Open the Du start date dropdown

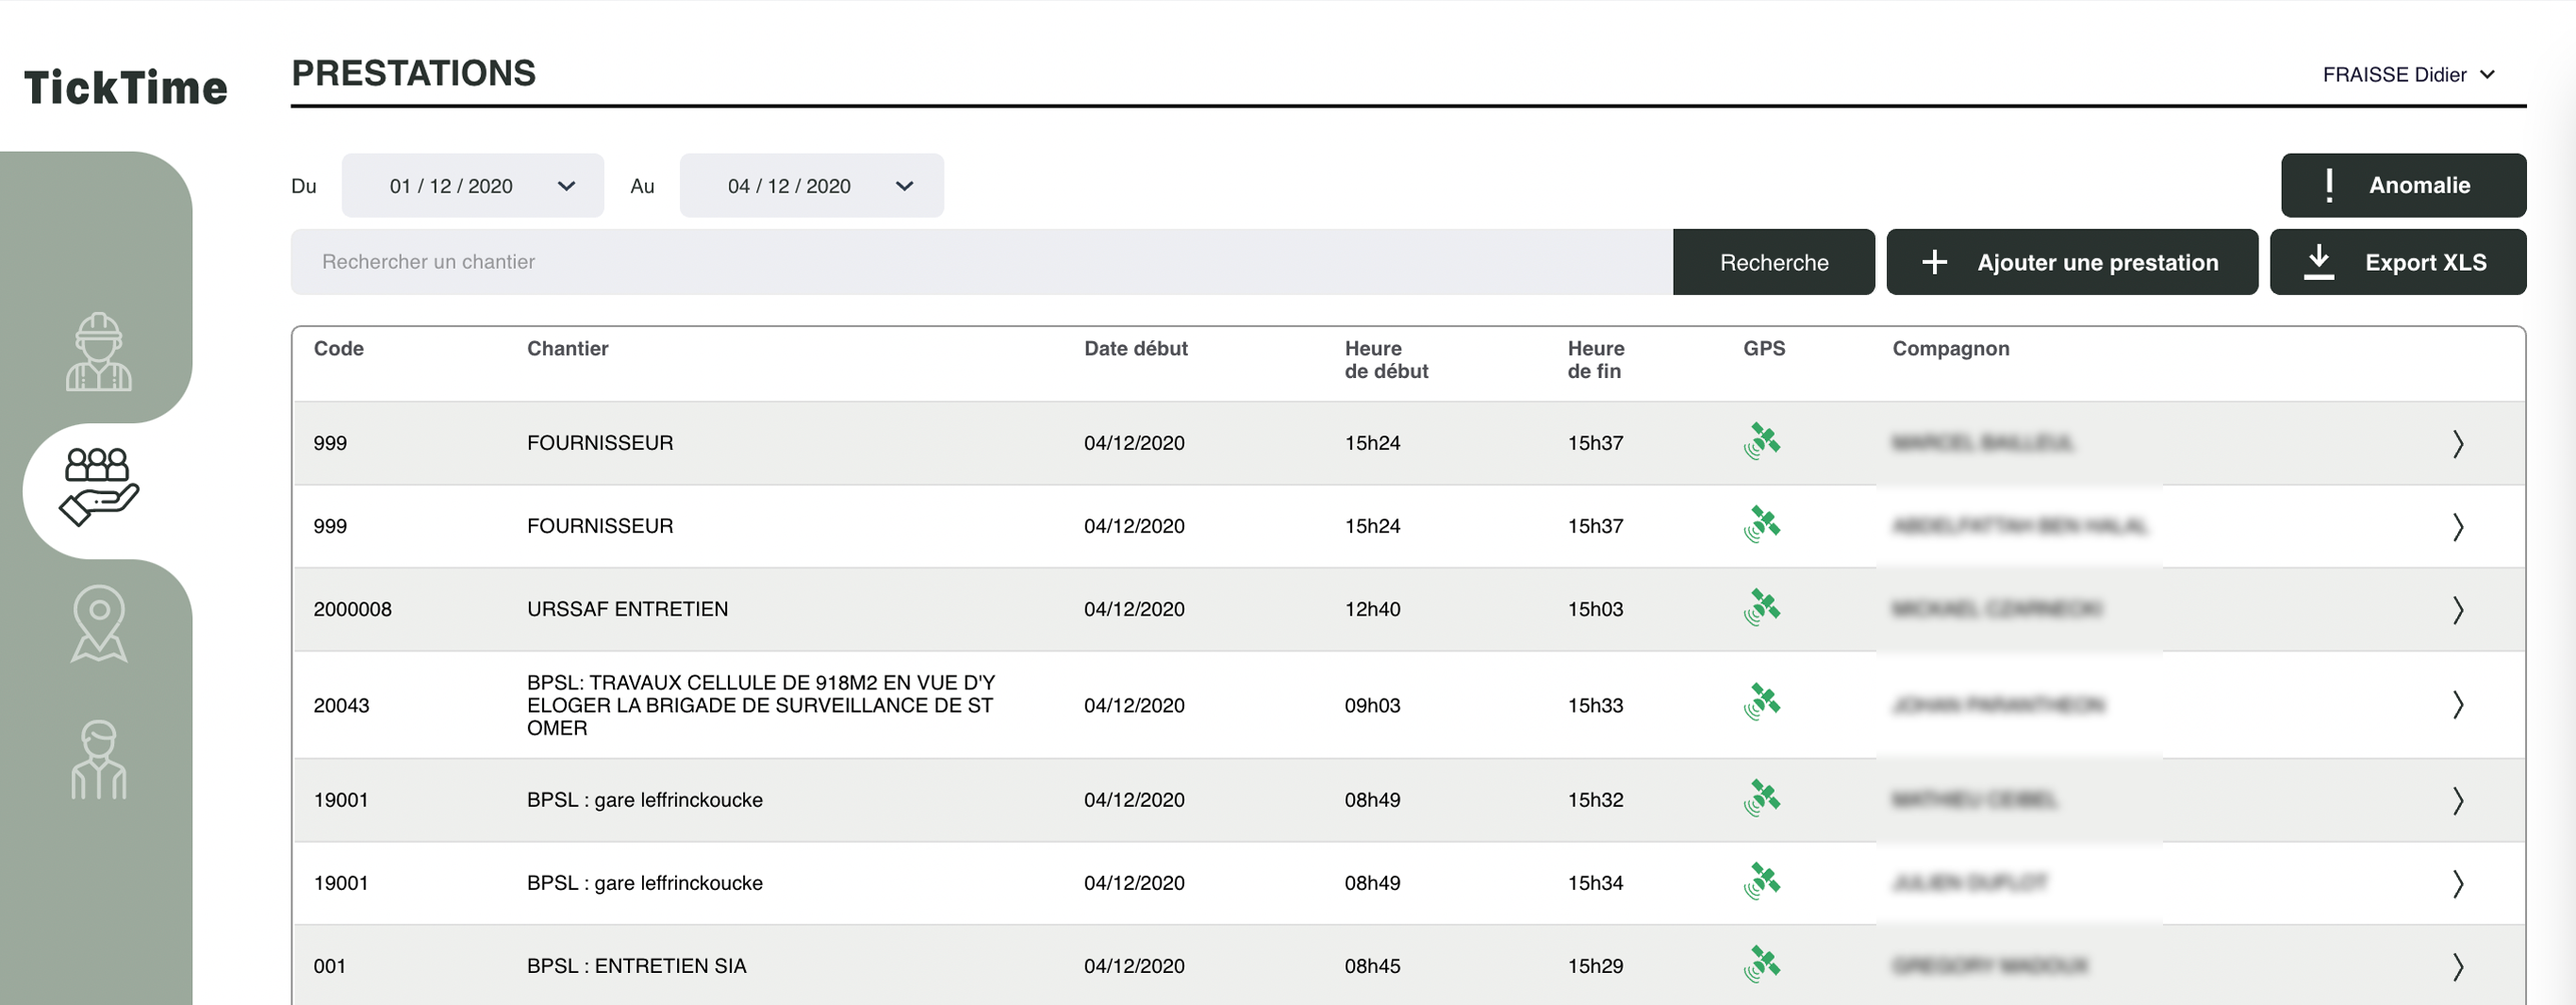point(473,185)
